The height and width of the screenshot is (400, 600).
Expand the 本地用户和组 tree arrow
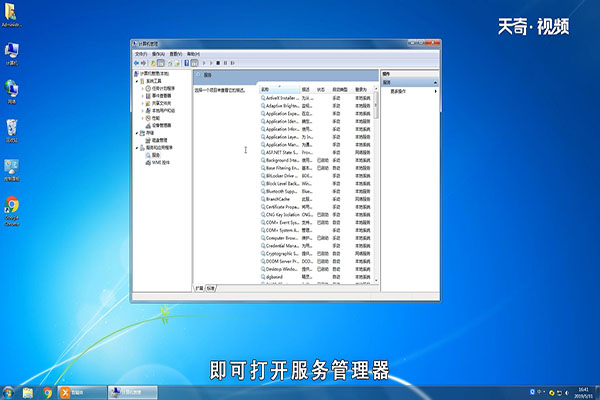[x=142, y=111]
